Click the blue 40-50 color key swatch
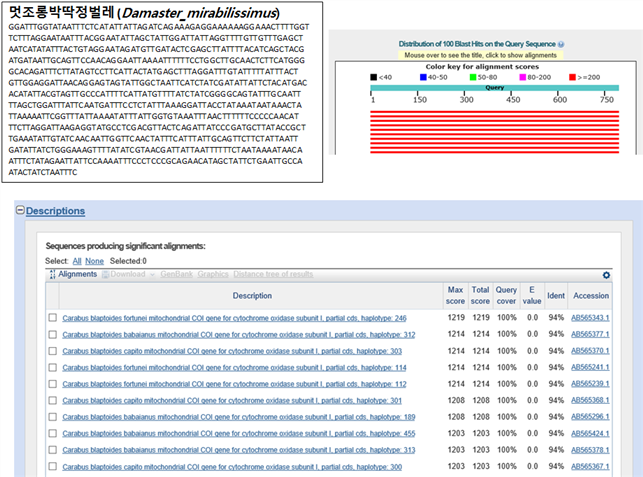This screenshot has width=643, height=477. click(423, 77)
